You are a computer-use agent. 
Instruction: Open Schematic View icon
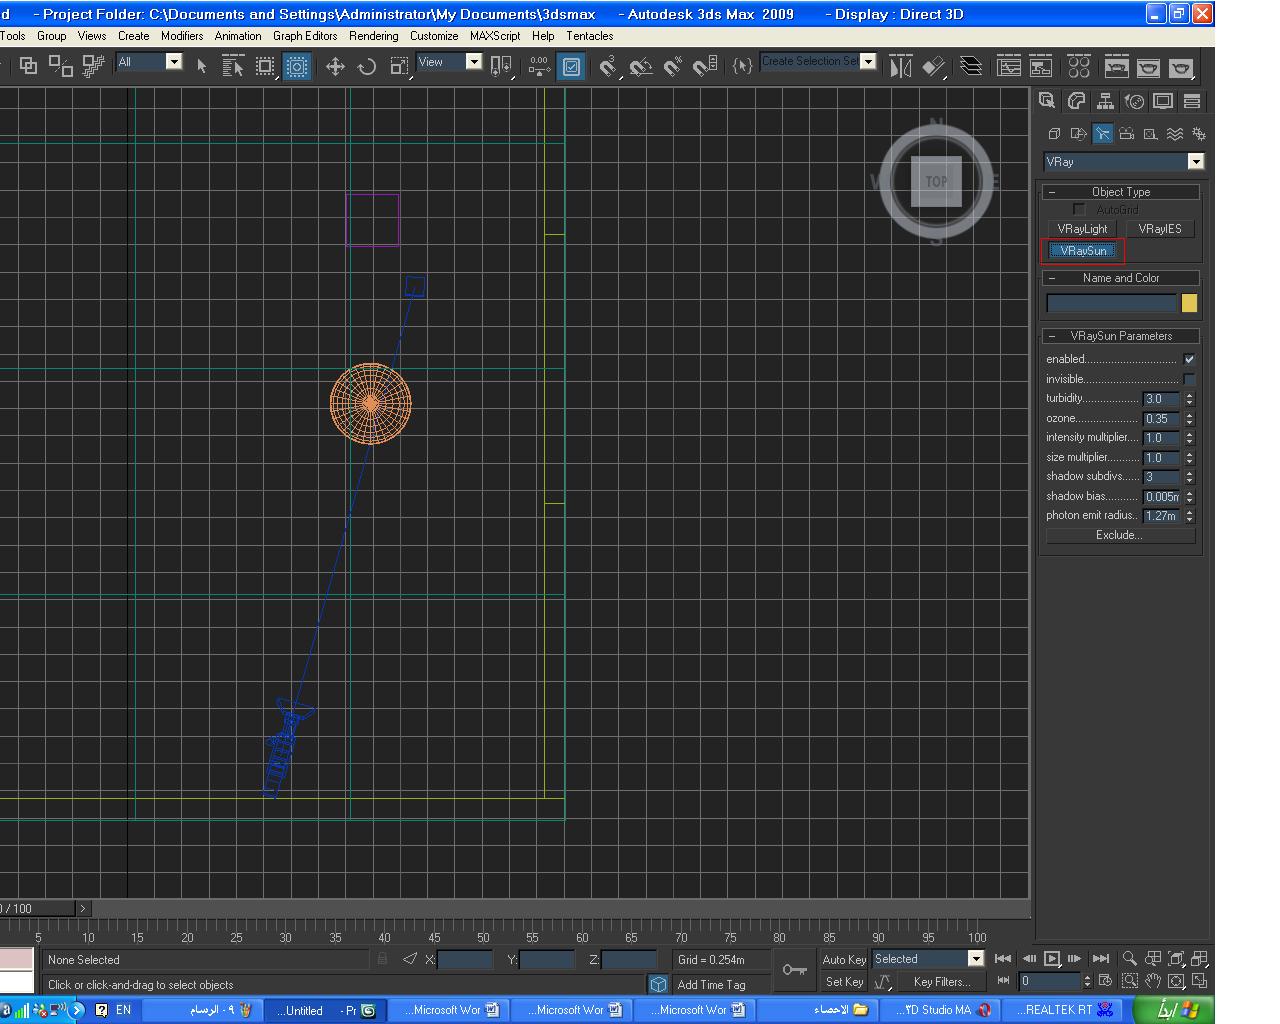coord(1041,67)
